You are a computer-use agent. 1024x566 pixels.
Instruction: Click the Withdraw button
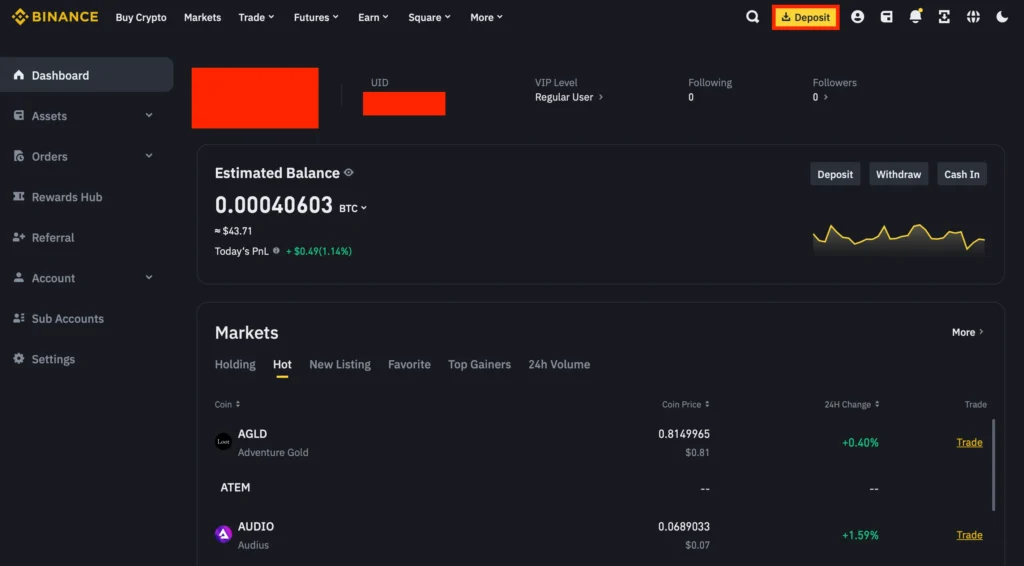click(898, 174)
